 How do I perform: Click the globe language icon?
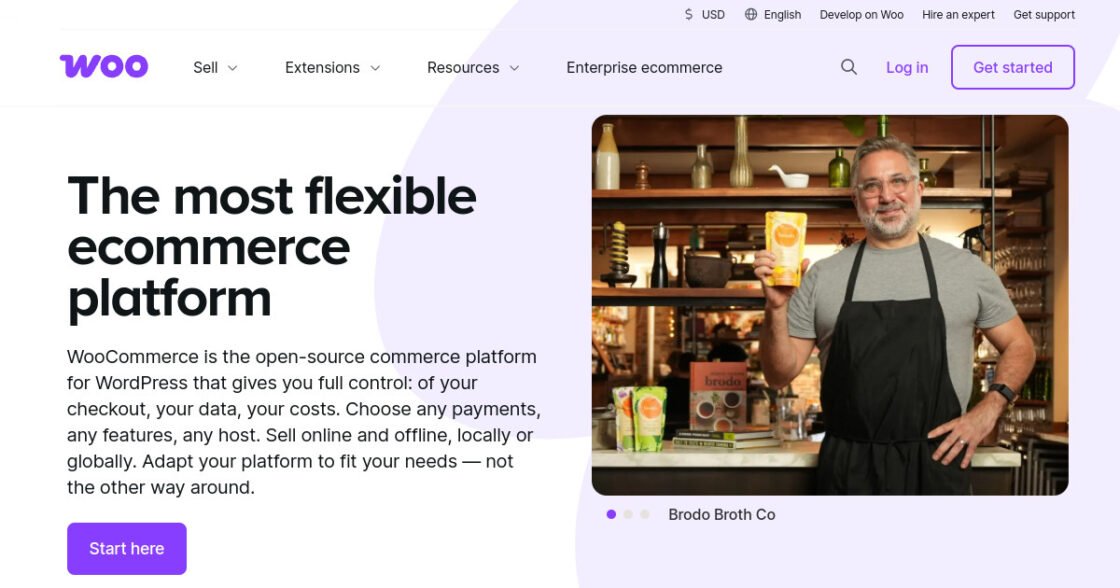coord(751,14)
